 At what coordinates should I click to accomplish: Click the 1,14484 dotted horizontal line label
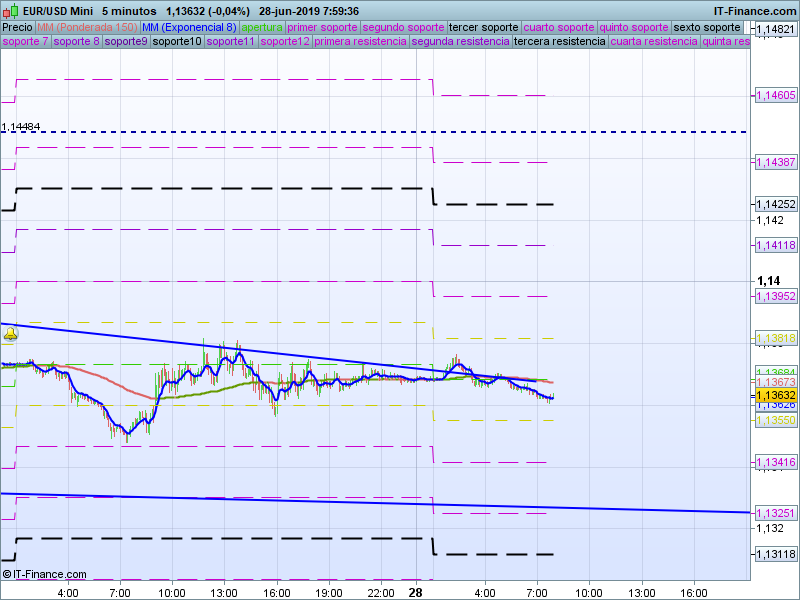click(x=21, y=127)
